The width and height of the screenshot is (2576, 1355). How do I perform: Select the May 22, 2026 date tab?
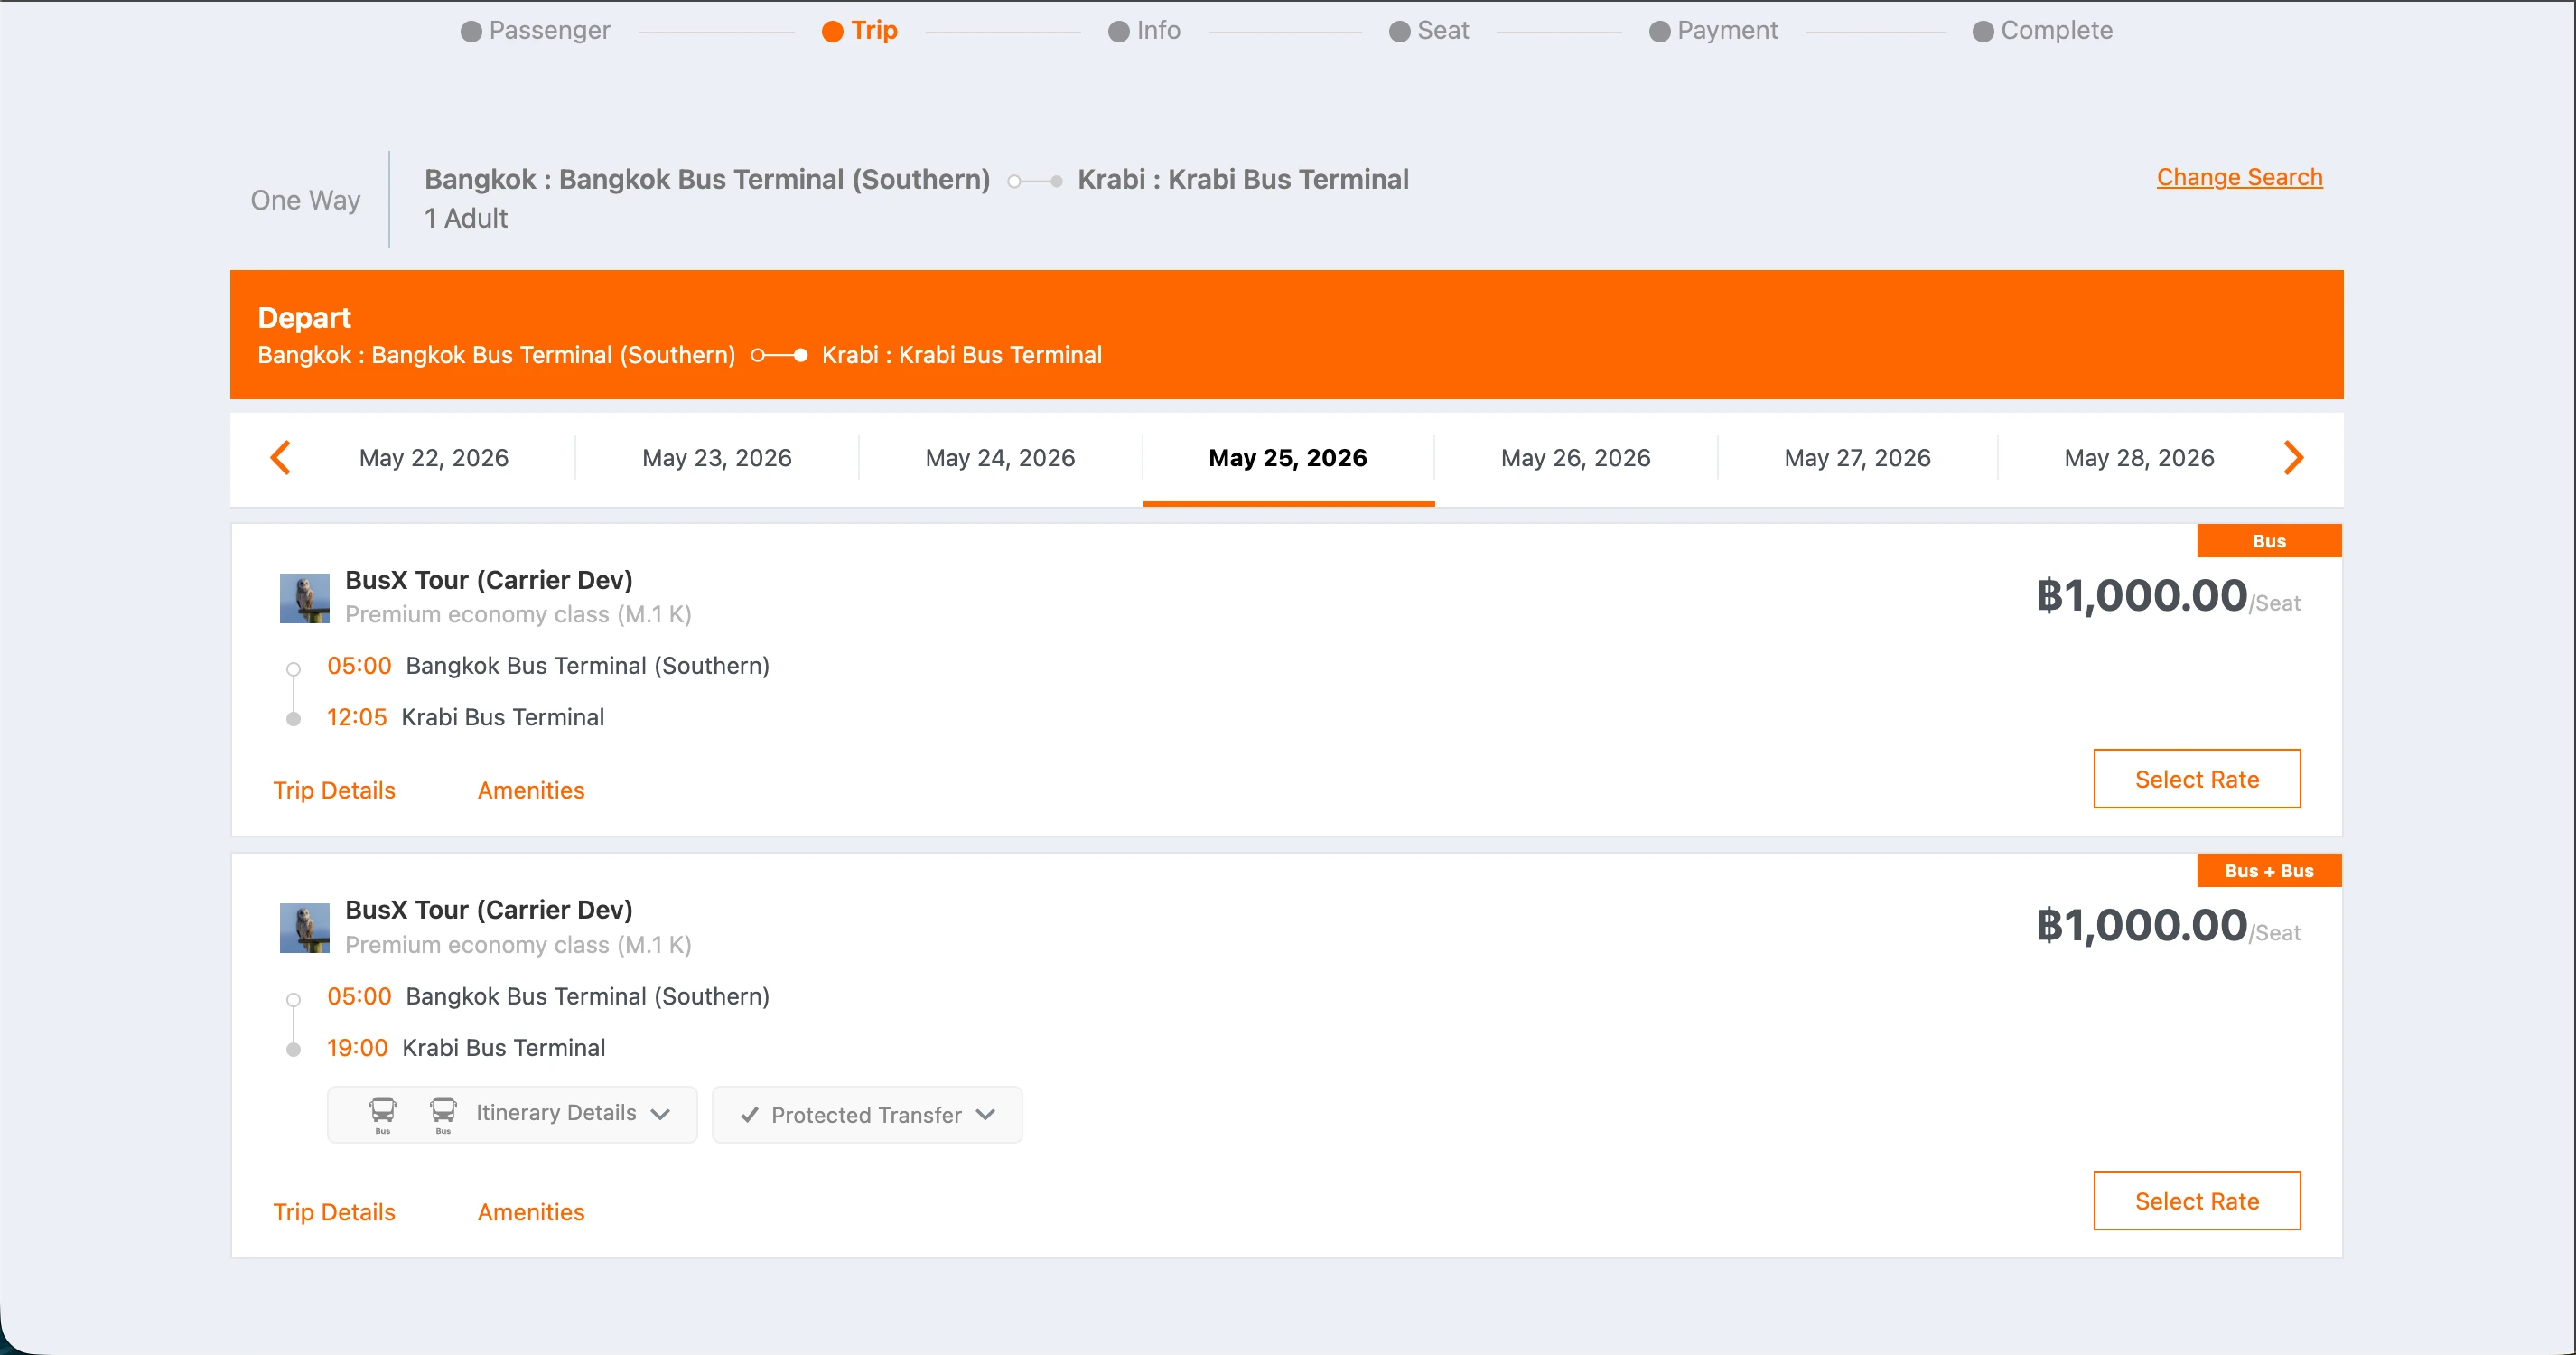pyautogui.click(x=434, y=458)
